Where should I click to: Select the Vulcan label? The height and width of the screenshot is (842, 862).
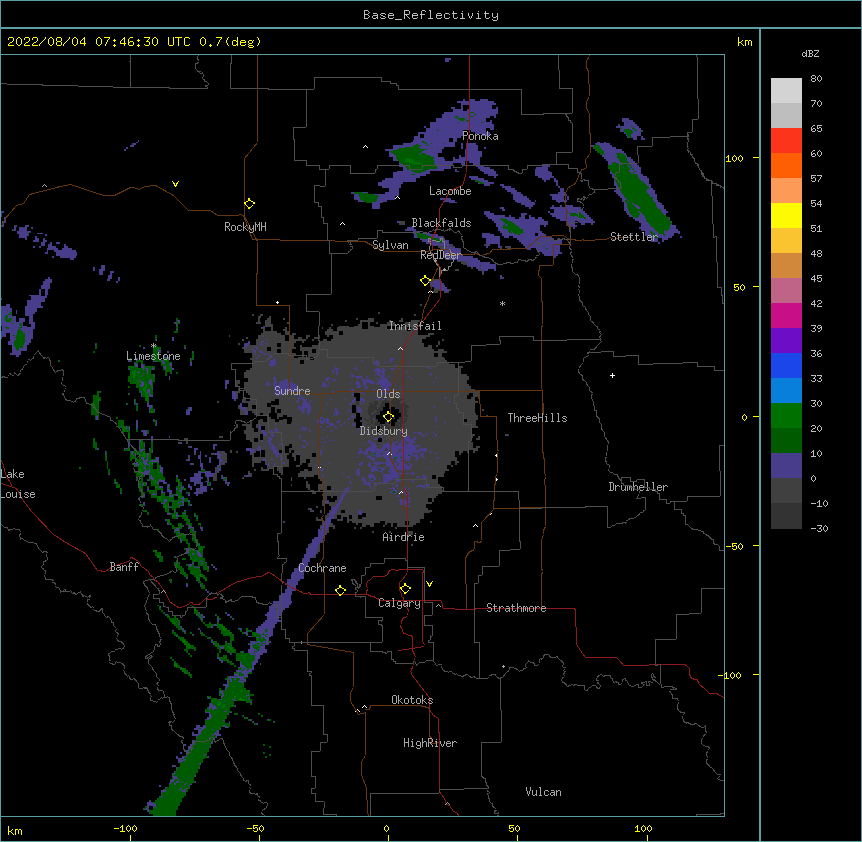[543, 792]
